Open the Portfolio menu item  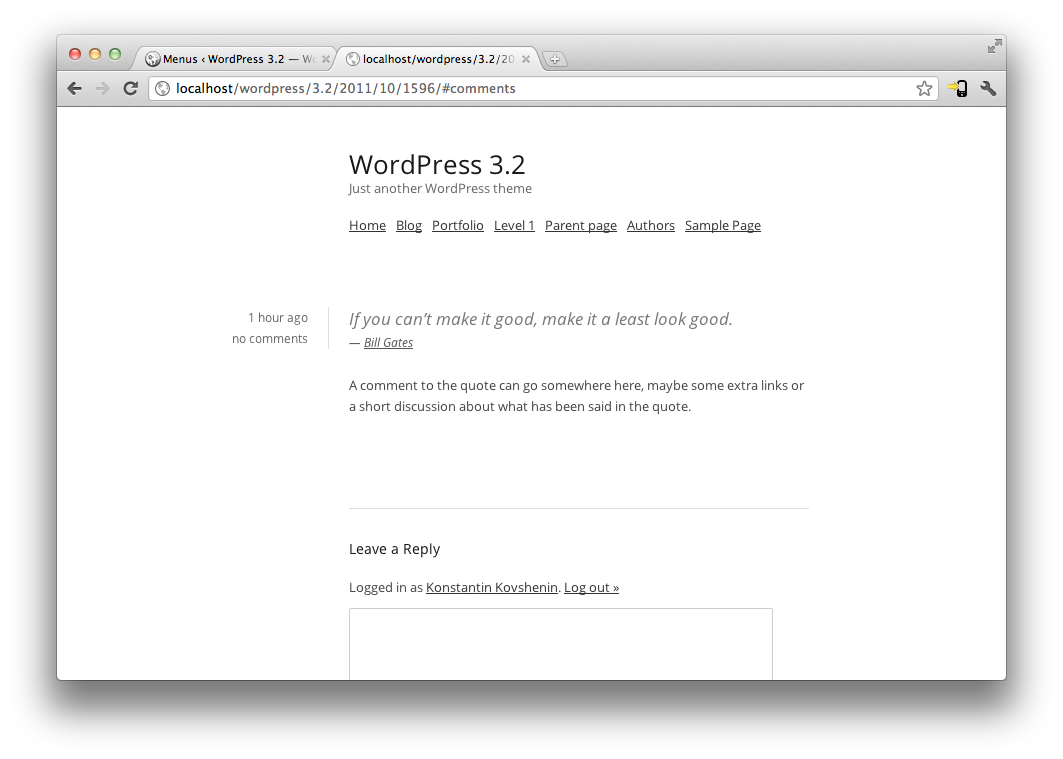[x=458, y=226]
